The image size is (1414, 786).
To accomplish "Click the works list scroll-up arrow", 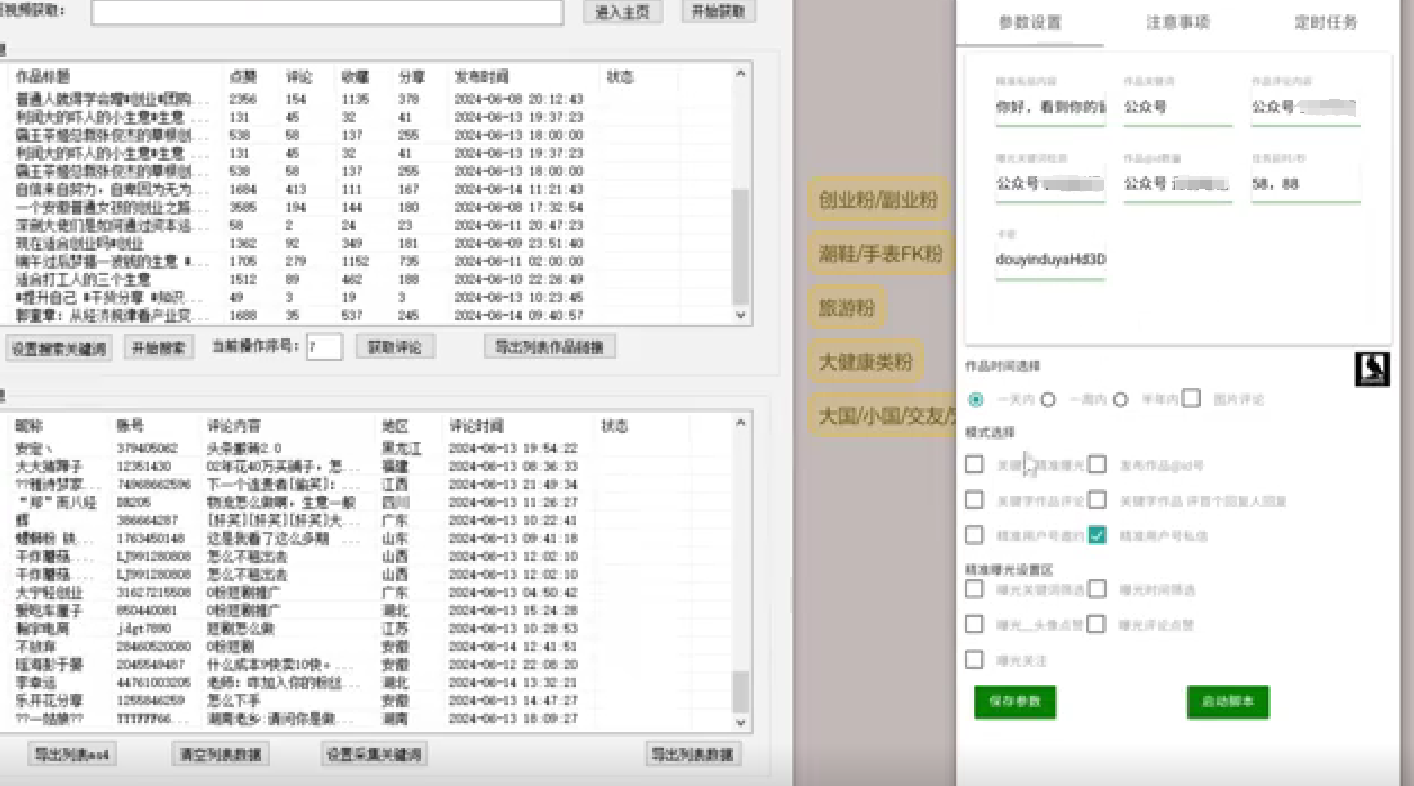I will 741,74.
